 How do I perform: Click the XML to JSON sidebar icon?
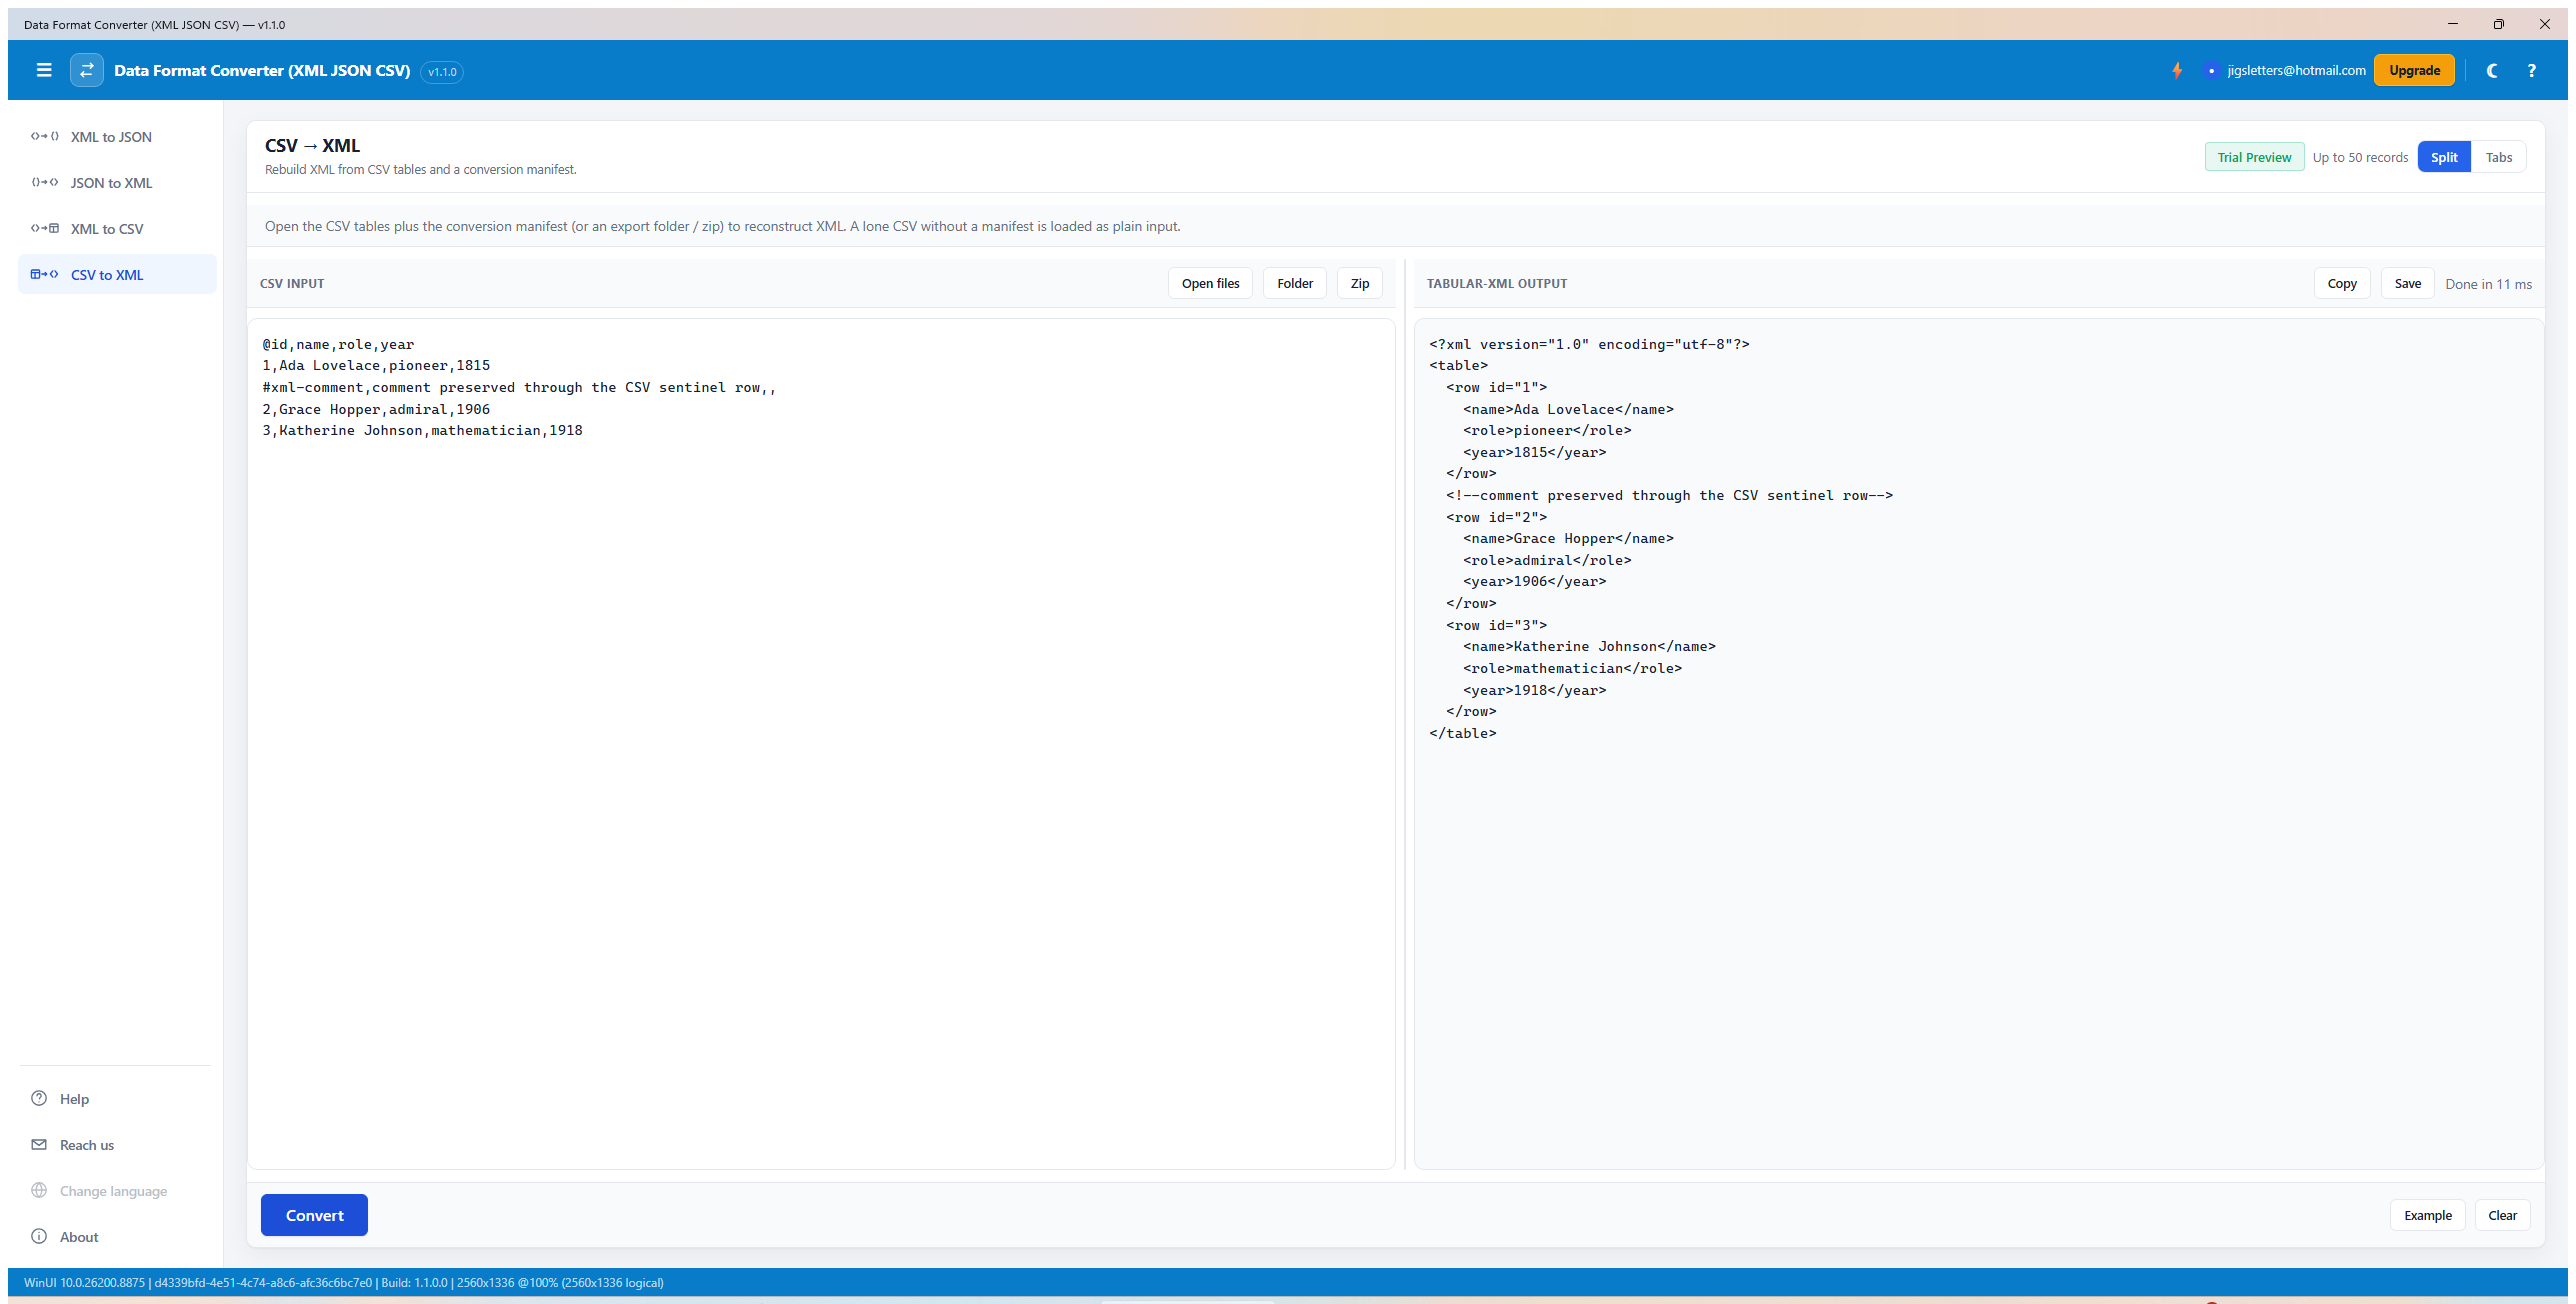pyautogui.click(x=45, y=137)
